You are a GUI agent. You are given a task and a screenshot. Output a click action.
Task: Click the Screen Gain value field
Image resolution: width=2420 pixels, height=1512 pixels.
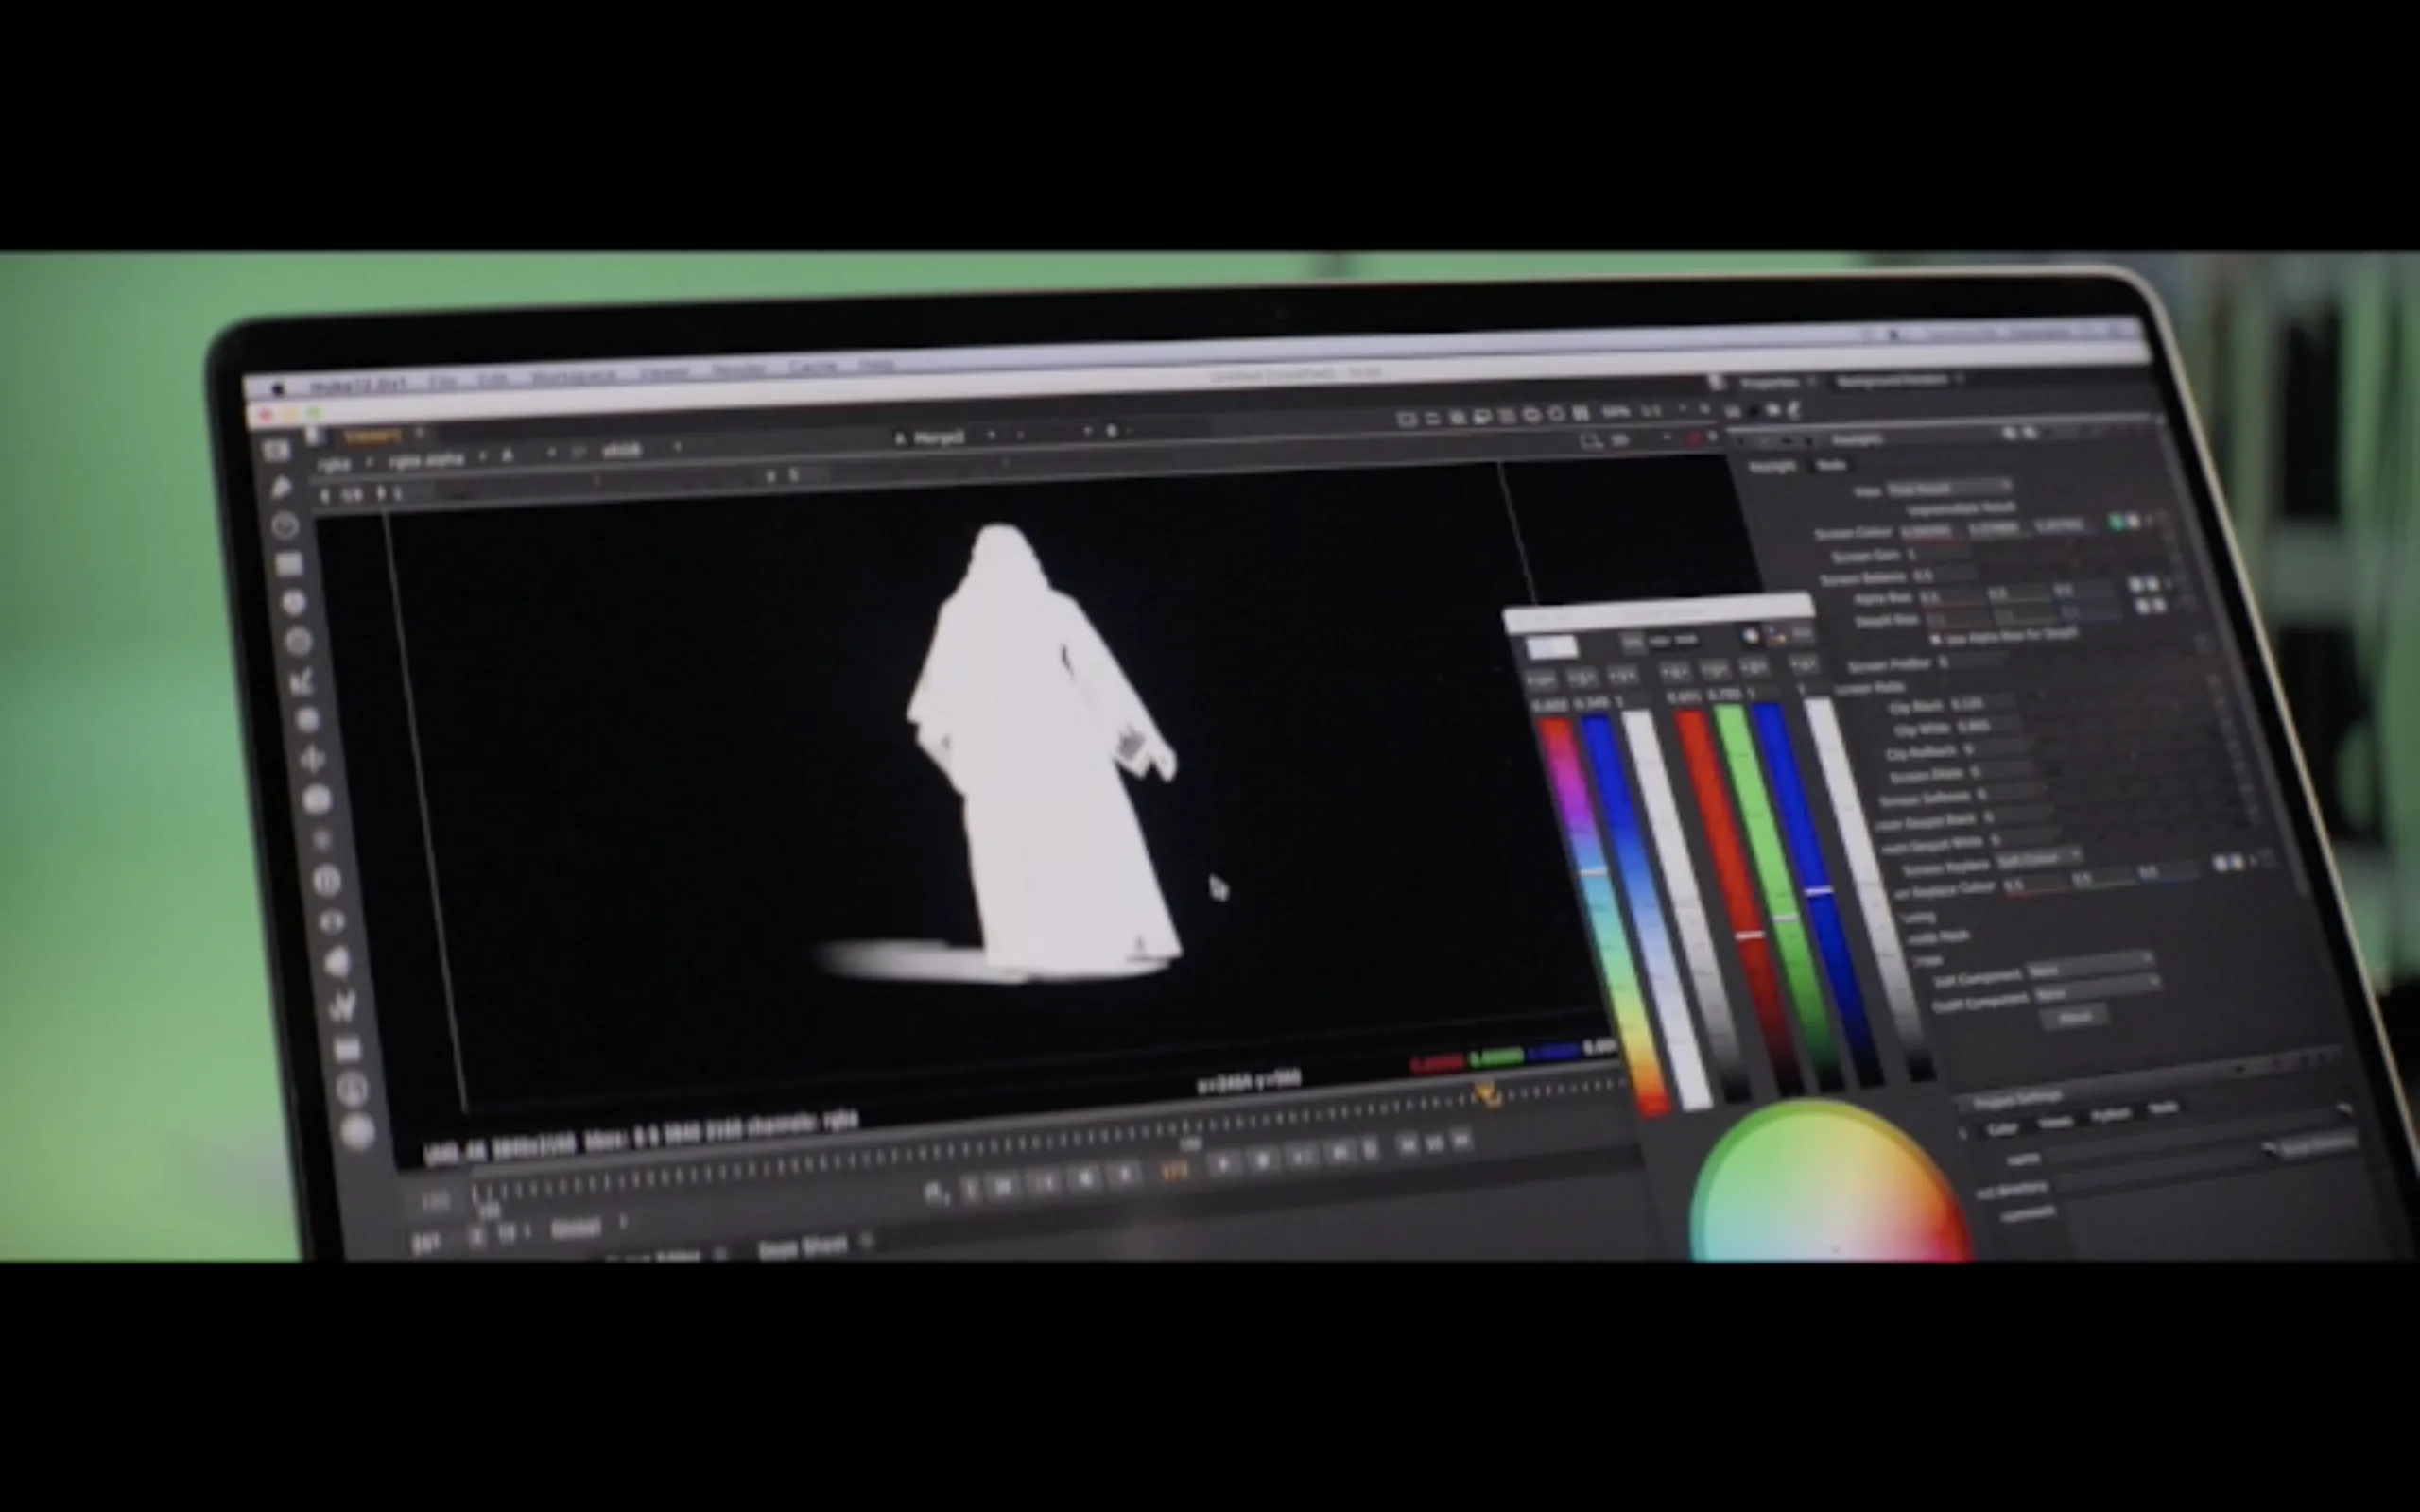(1937, 553)
